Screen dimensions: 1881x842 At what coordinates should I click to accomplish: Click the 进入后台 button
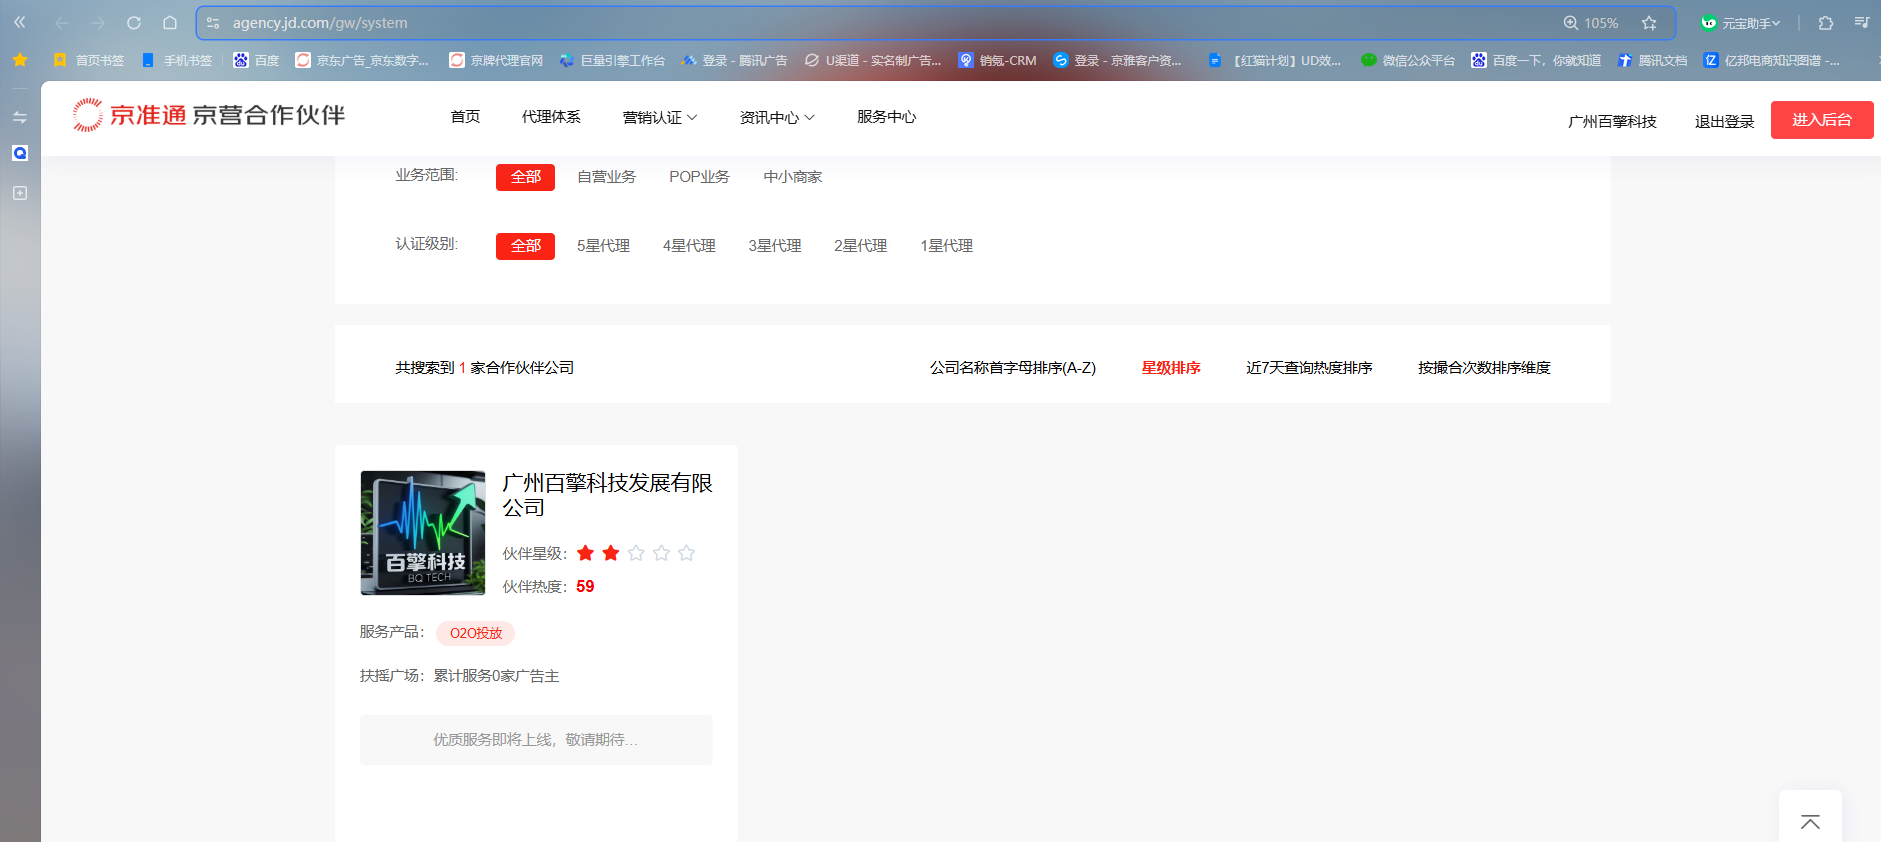click(1822, 120)
